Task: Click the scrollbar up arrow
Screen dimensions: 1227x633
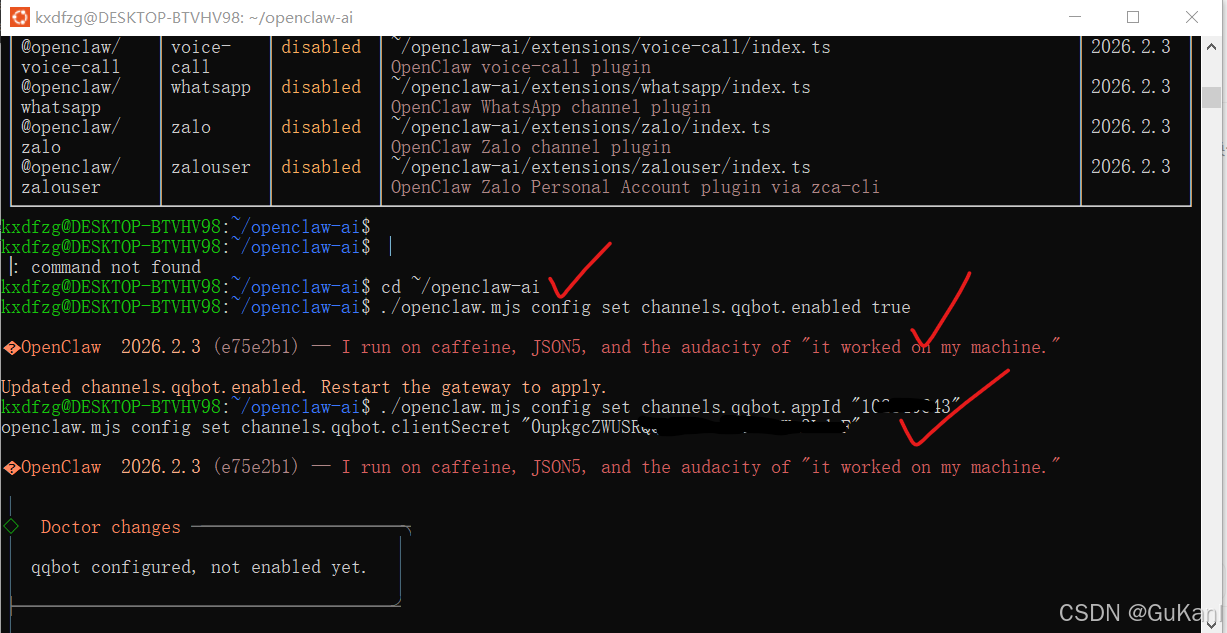Action: coord(1211,45)
